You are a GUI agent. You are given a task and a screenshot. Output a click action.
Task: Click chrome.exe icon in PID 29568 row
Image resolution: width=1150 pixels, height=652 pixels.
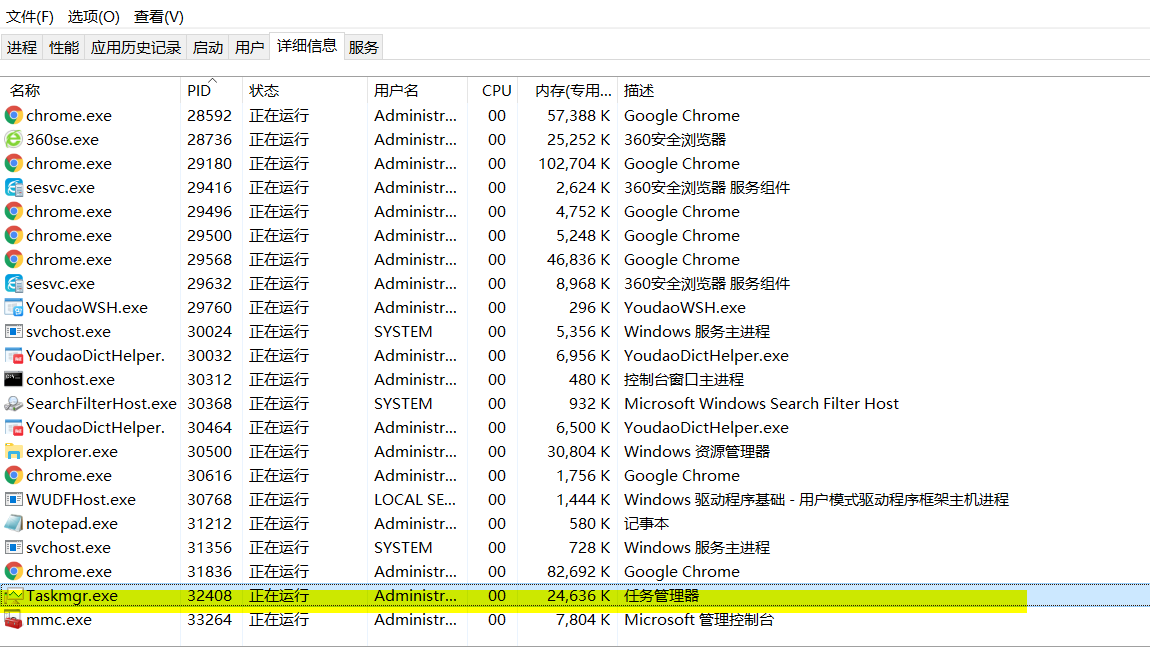point(13,260)
